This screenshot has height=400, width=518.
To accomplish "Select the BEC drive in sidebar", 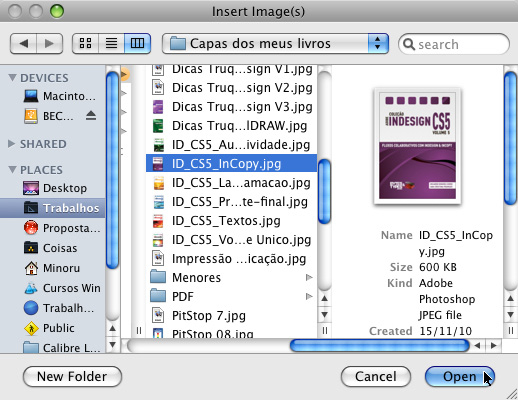I will tap(49, 116).
